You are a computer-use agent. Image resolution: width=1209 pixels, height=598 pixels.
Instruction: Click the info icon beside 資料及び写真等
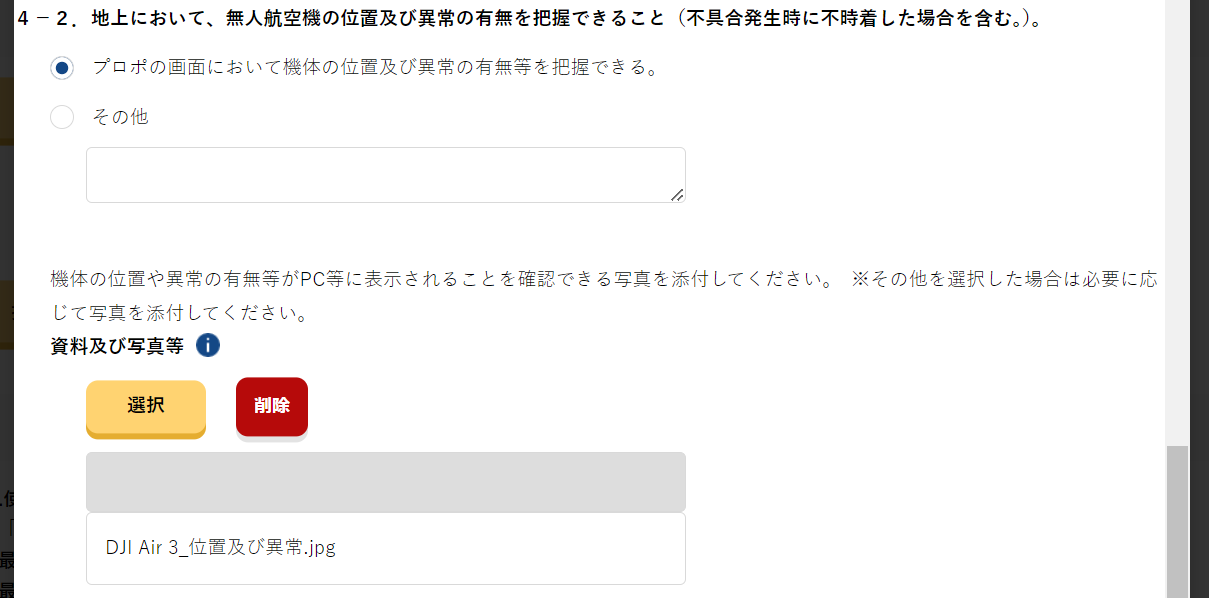207,346
